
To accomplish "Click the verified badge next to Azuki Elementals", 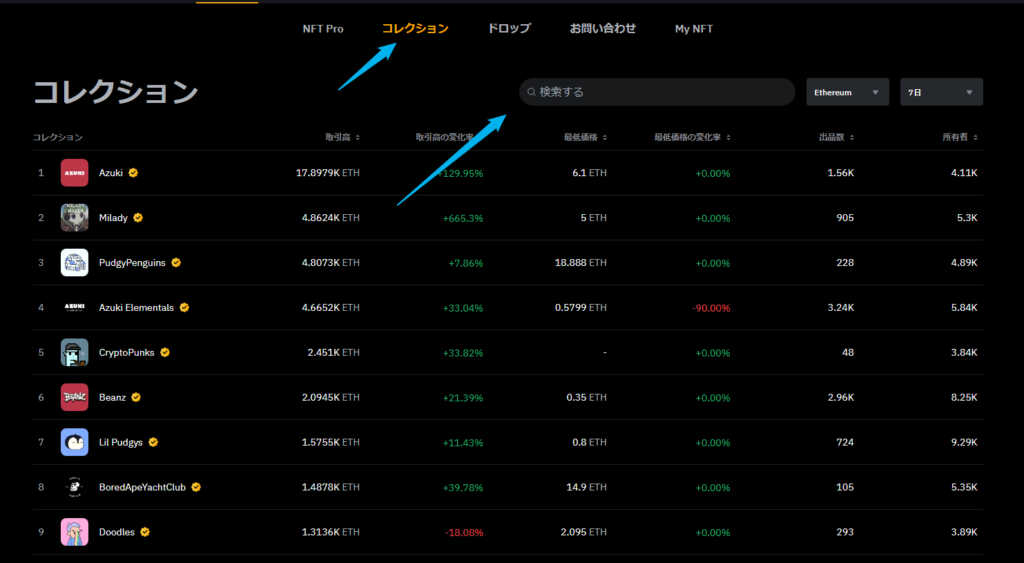I will pyautogui.click(x=184, y=308).
